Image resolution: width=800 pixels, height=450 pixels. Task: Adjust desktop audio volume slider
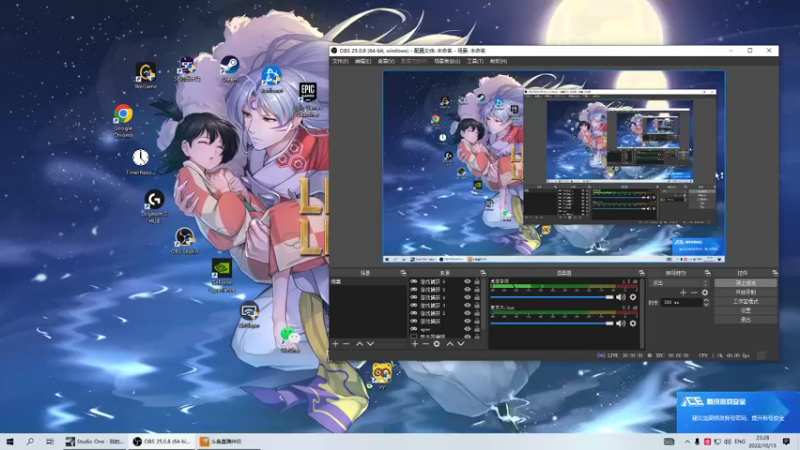pyautogui.click(x=552, y=297)
